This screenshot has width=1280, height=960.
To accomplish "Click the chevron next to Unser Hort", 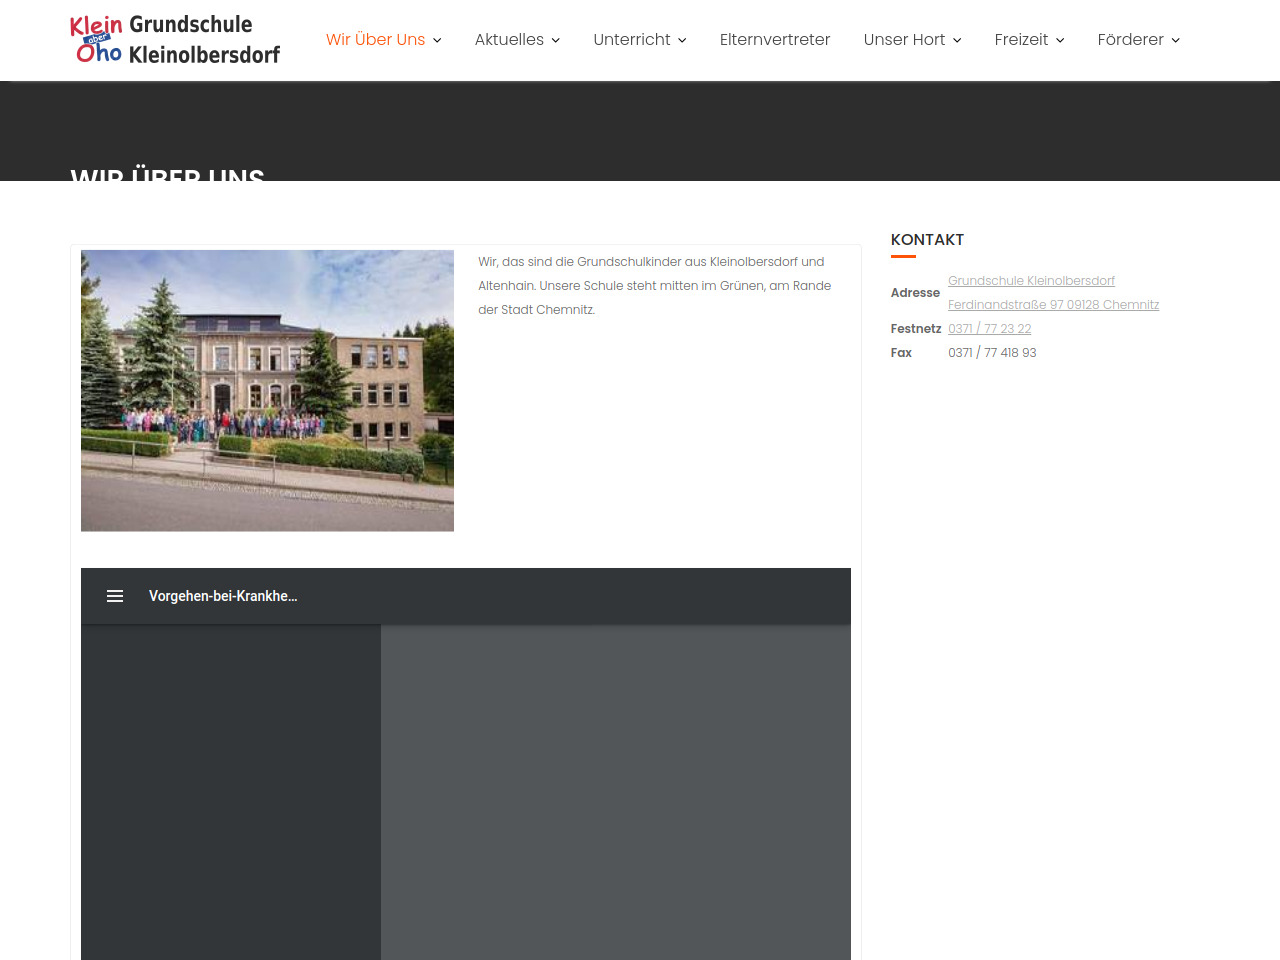I will point(957,40).
